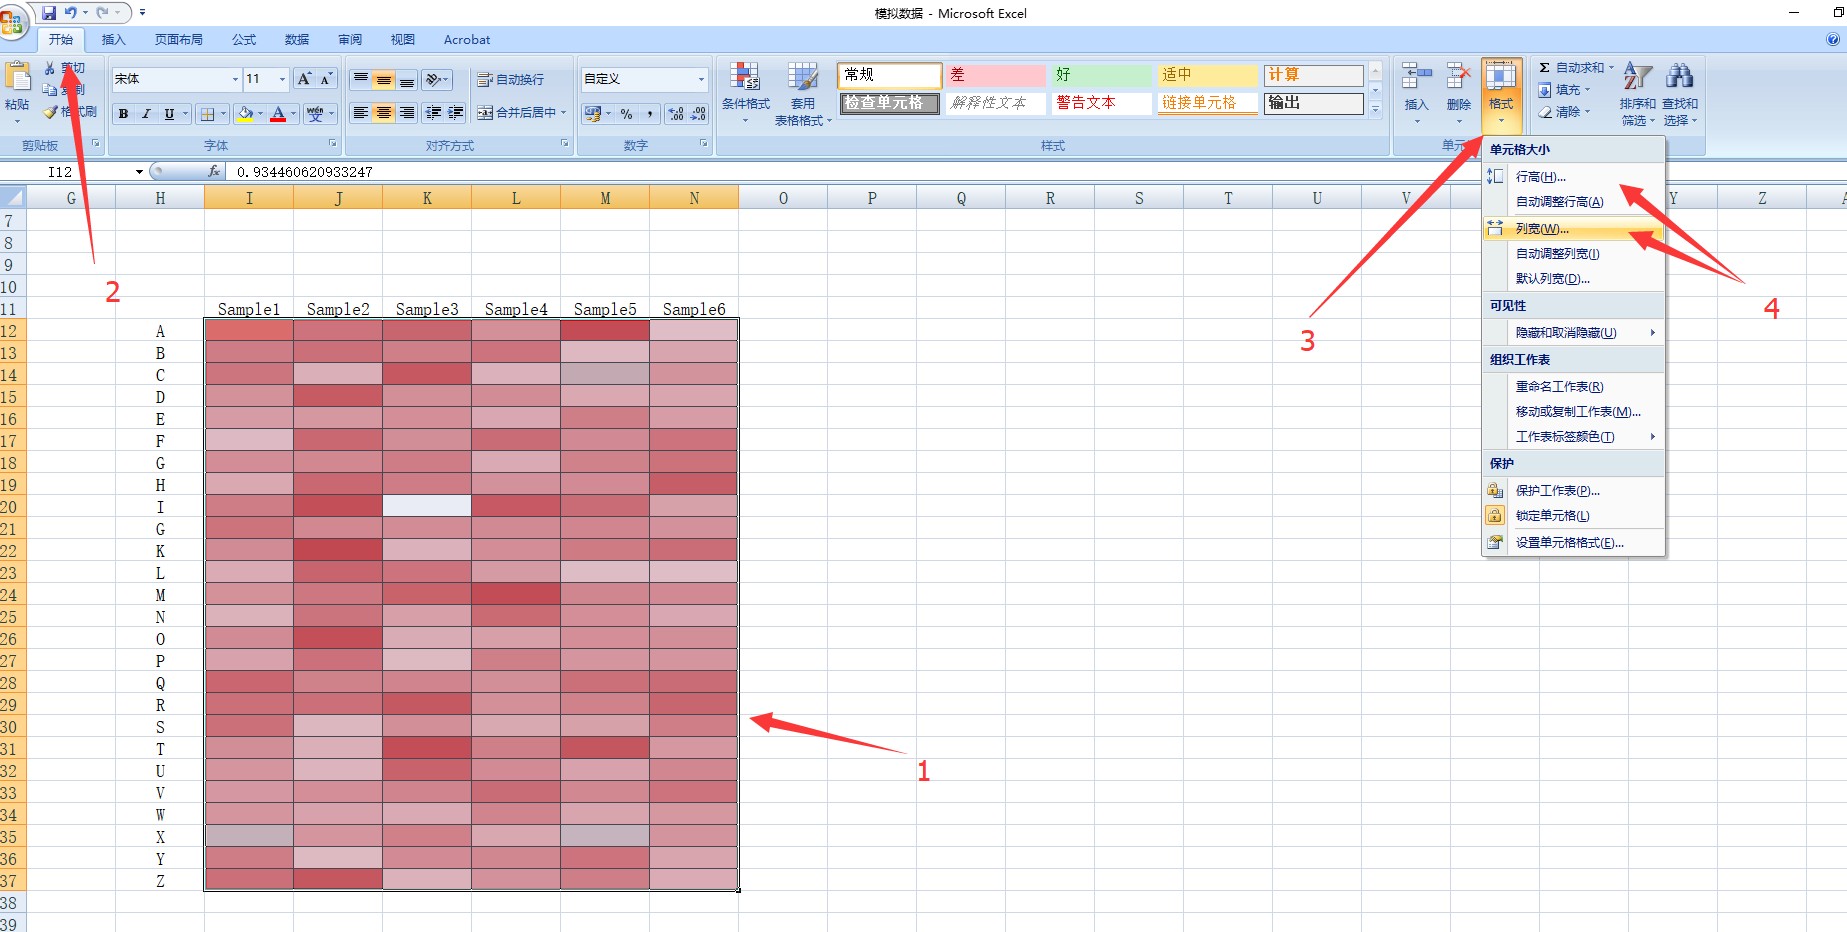Screen dimensions: 1847x932
Task: Click the text orientation icon
Action: point(433,79)
